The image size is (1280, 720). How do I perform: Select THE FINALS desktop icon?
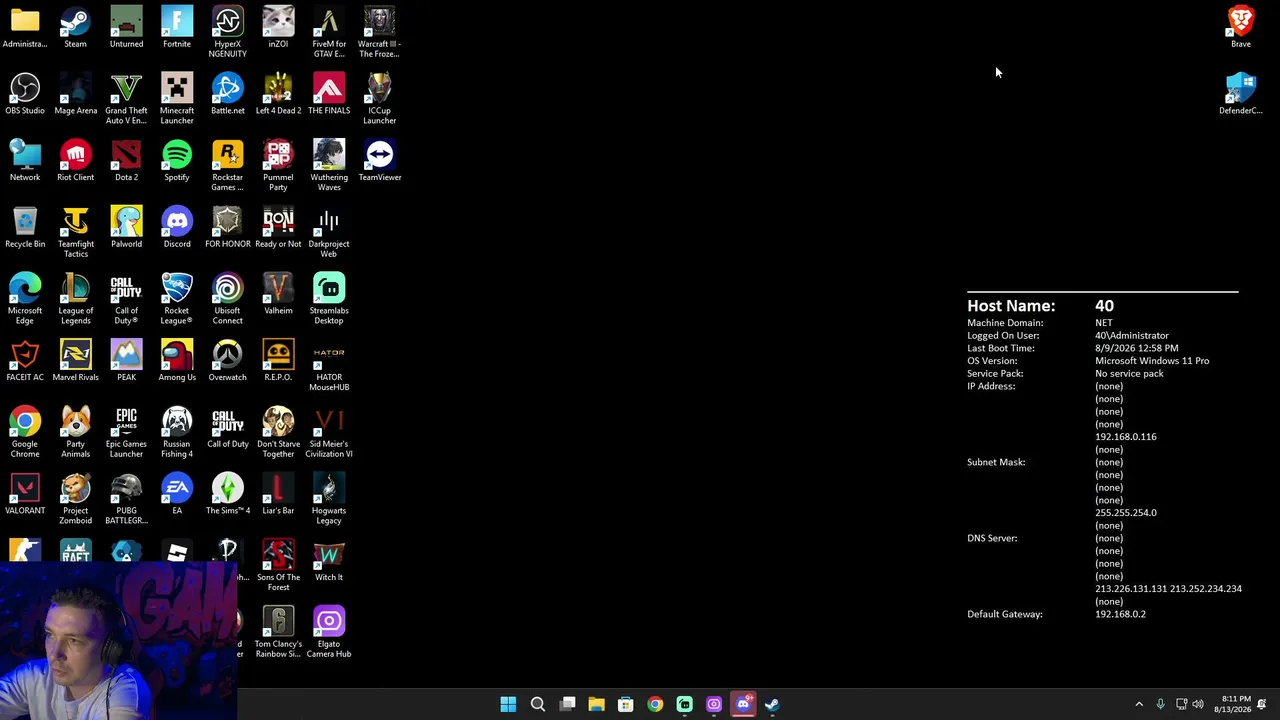329,94
